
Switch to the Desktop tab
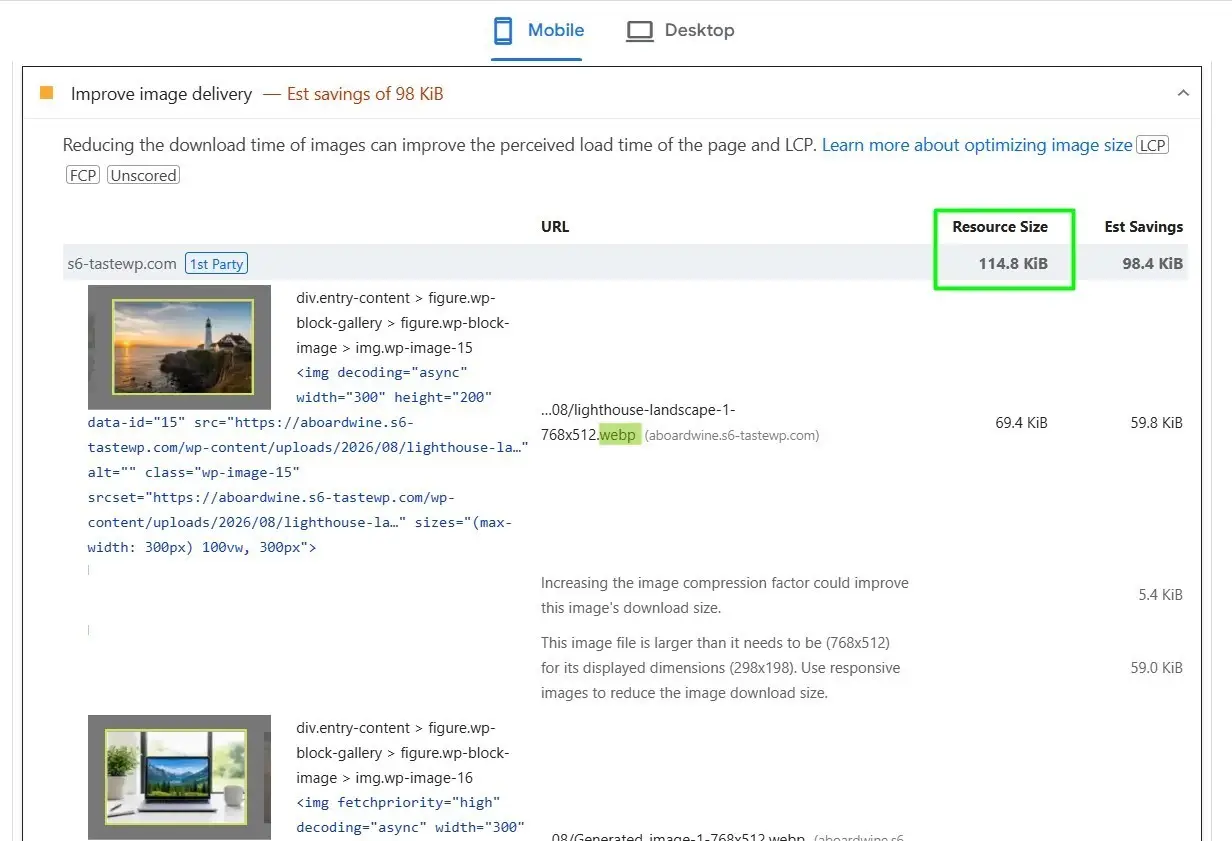[x=680, y=31]
